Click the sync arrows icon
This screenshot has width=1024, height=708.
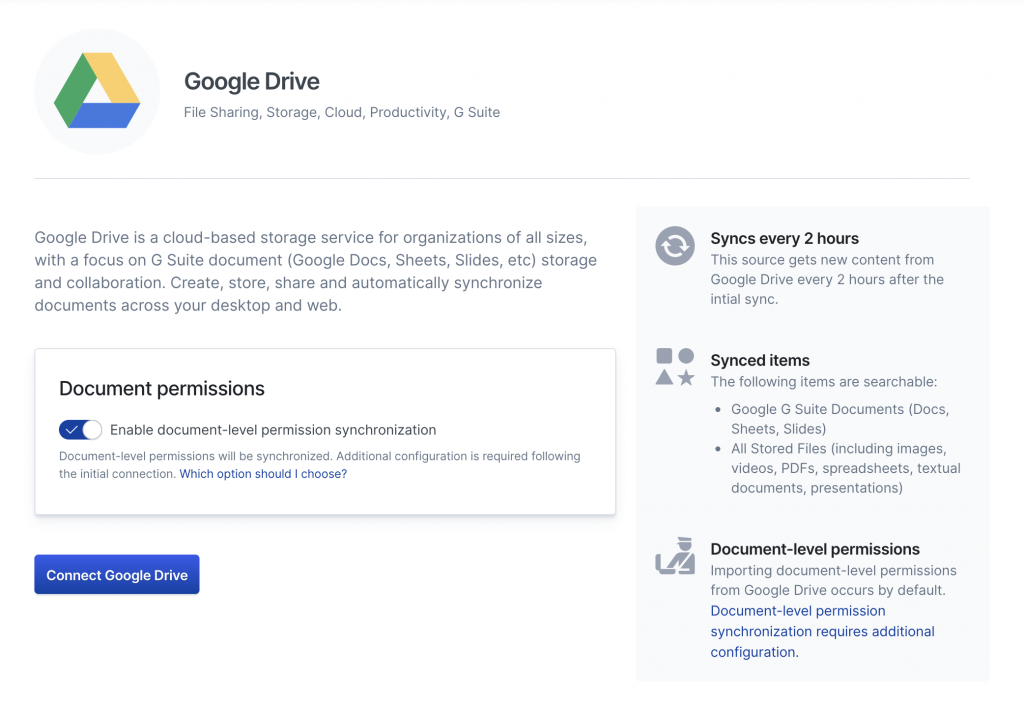(x=675, y=246)
